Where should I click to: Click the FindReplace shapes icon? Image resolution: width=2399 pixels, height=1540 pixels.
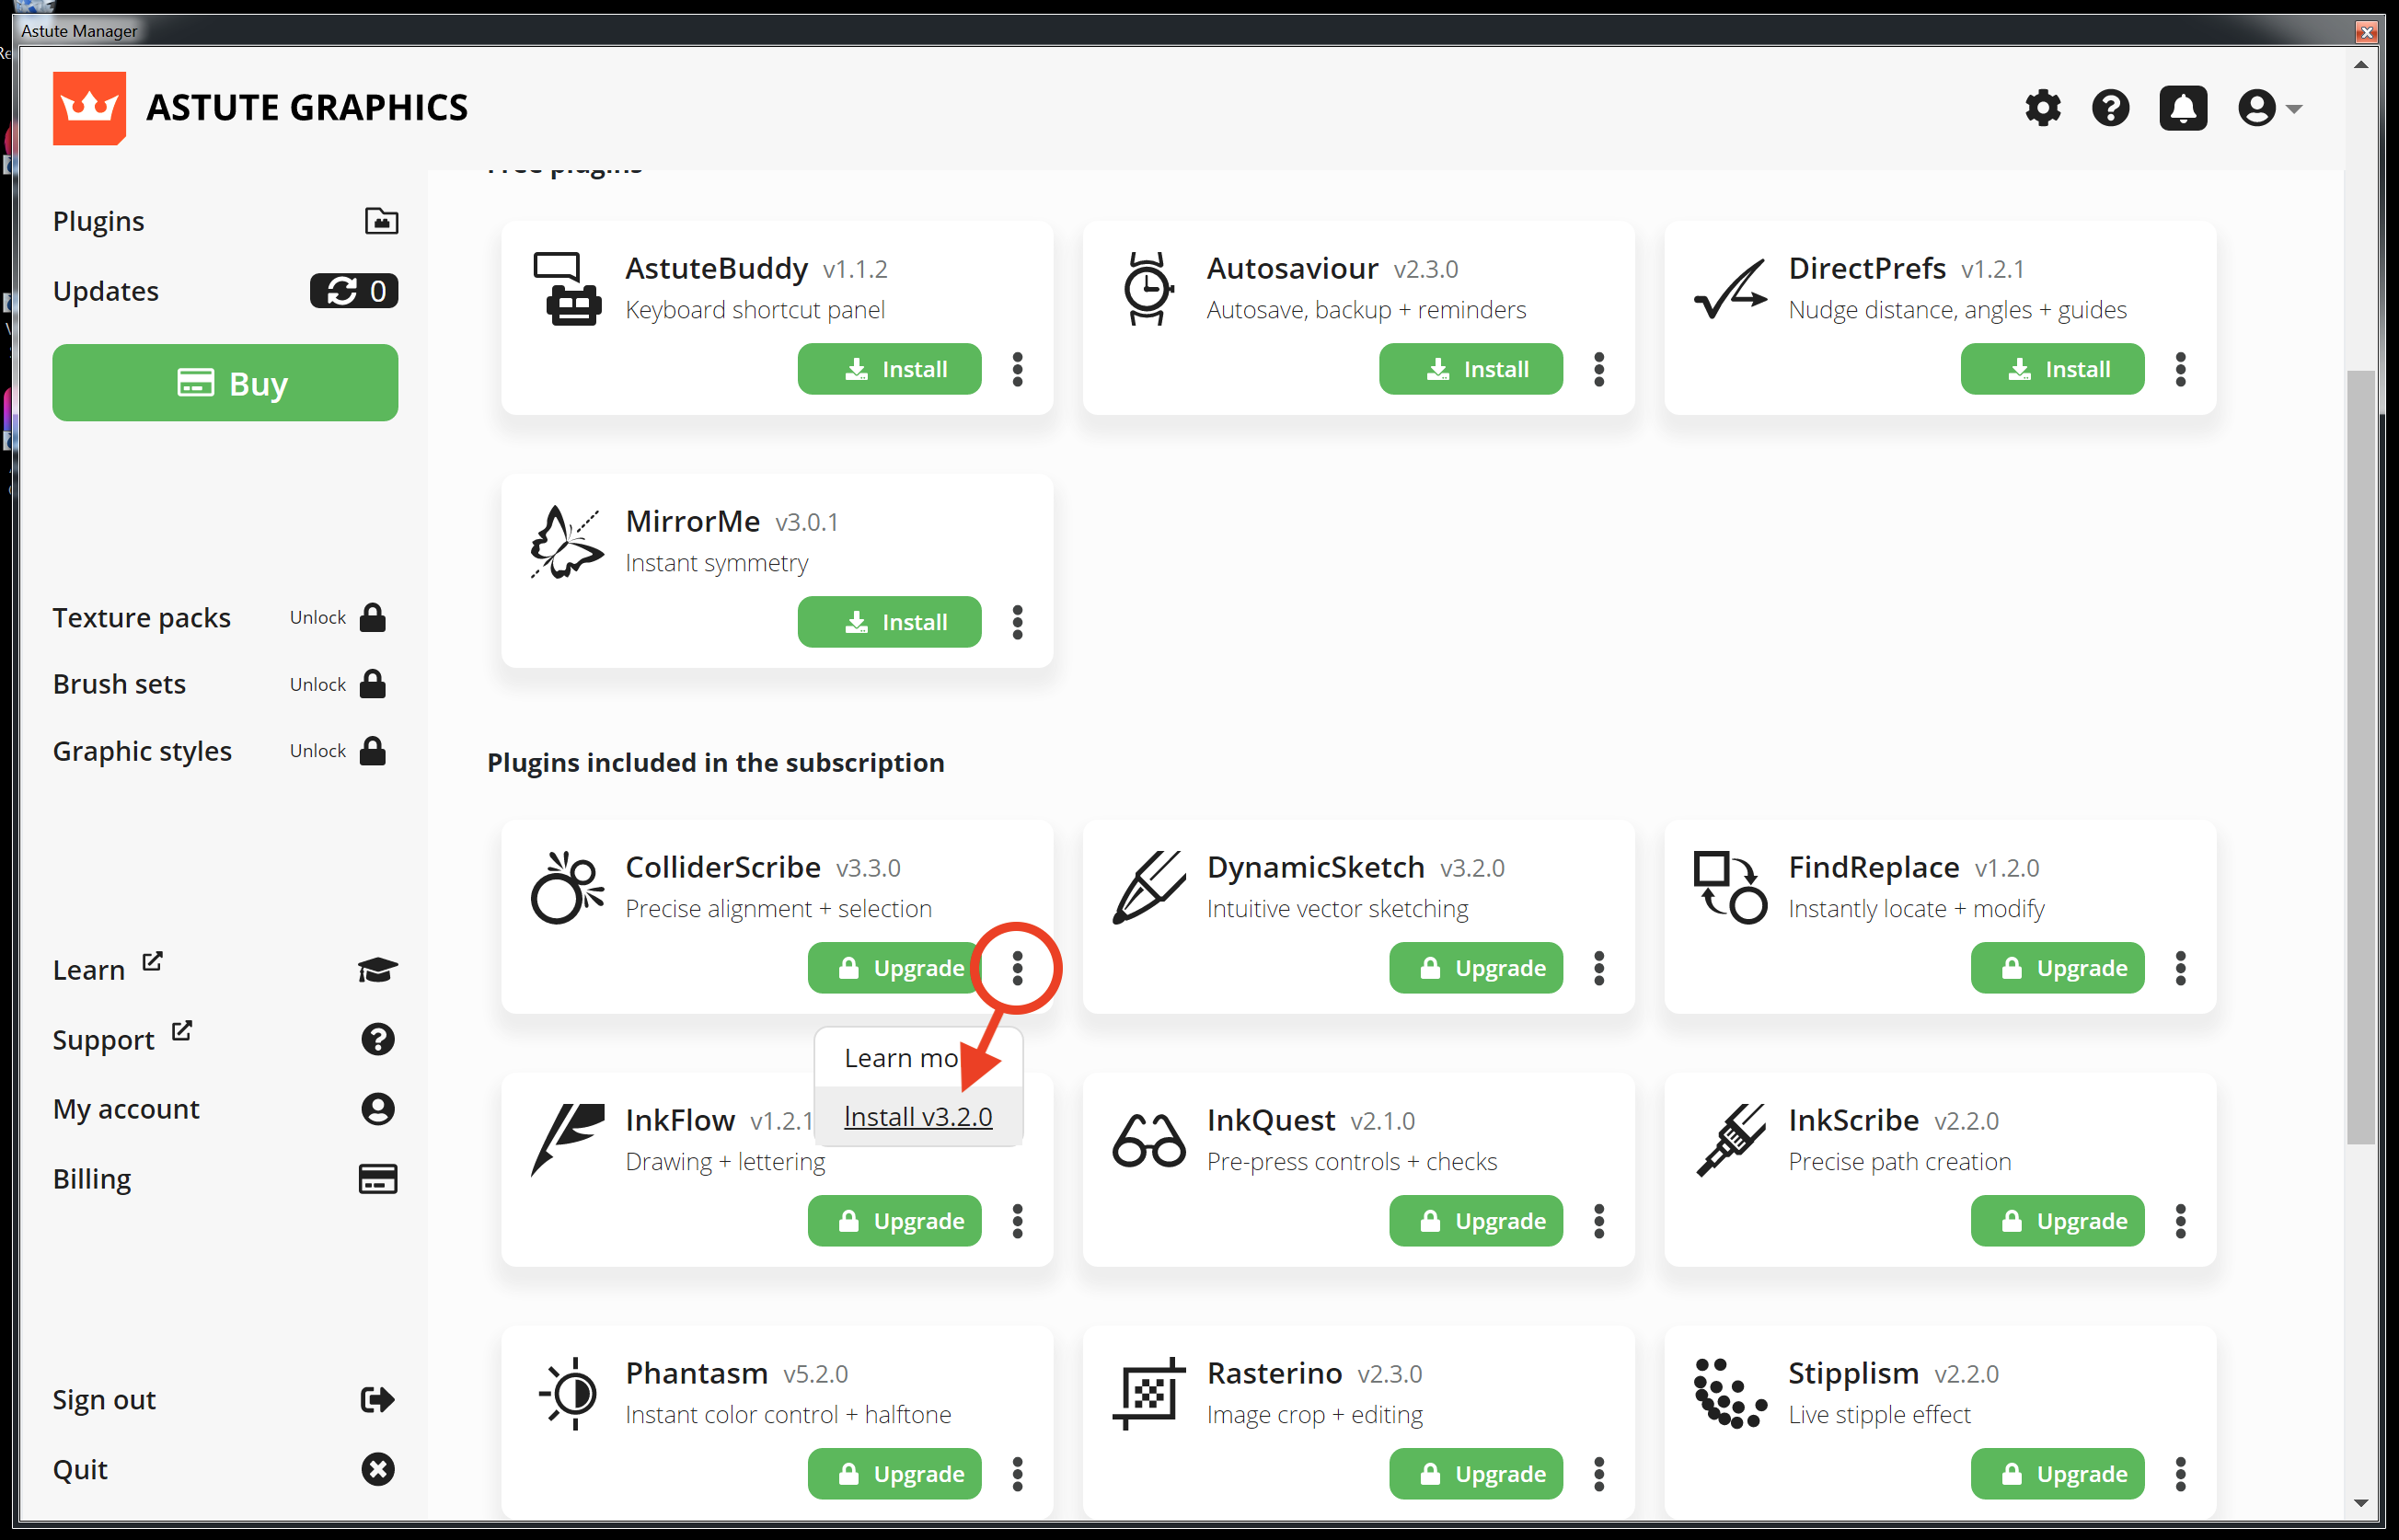[1730, 887]
